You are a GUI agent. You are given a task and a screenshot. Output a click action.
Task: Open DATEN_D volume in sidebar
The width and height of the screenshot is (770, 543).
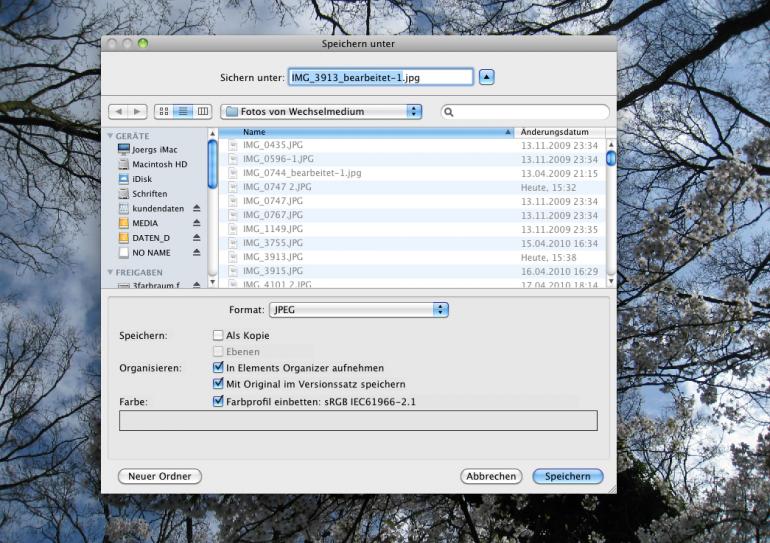[151, 238]
